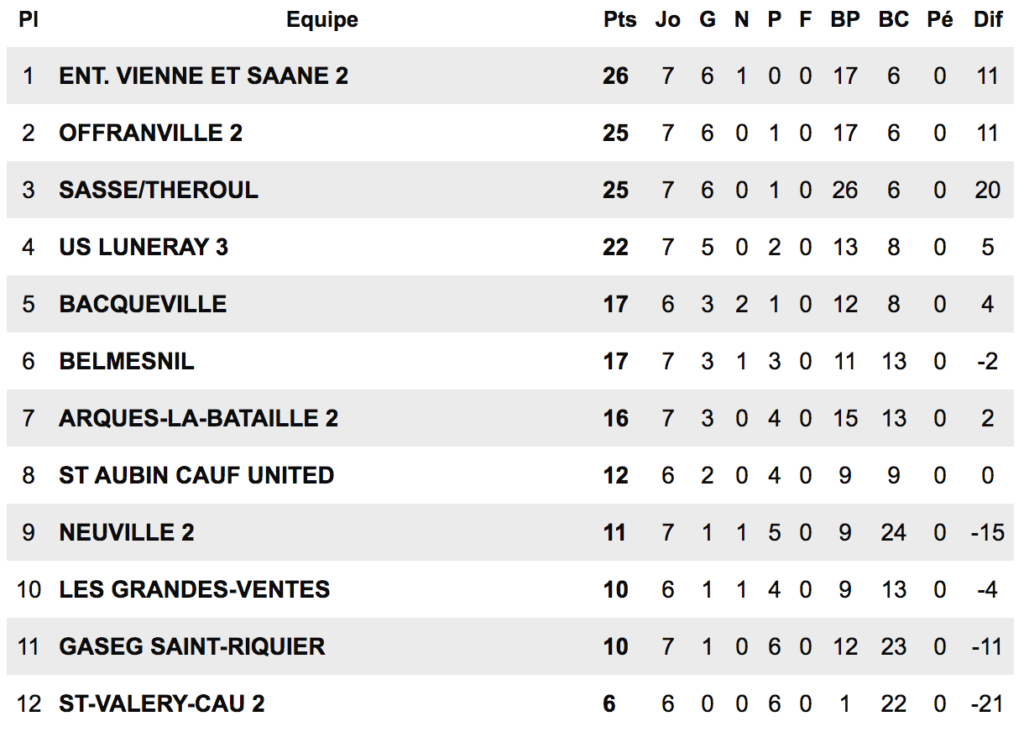Click the Pl ranking column header
This screenshot has height=732, width=1024.
pyautogui.click(x=28, y=20)
